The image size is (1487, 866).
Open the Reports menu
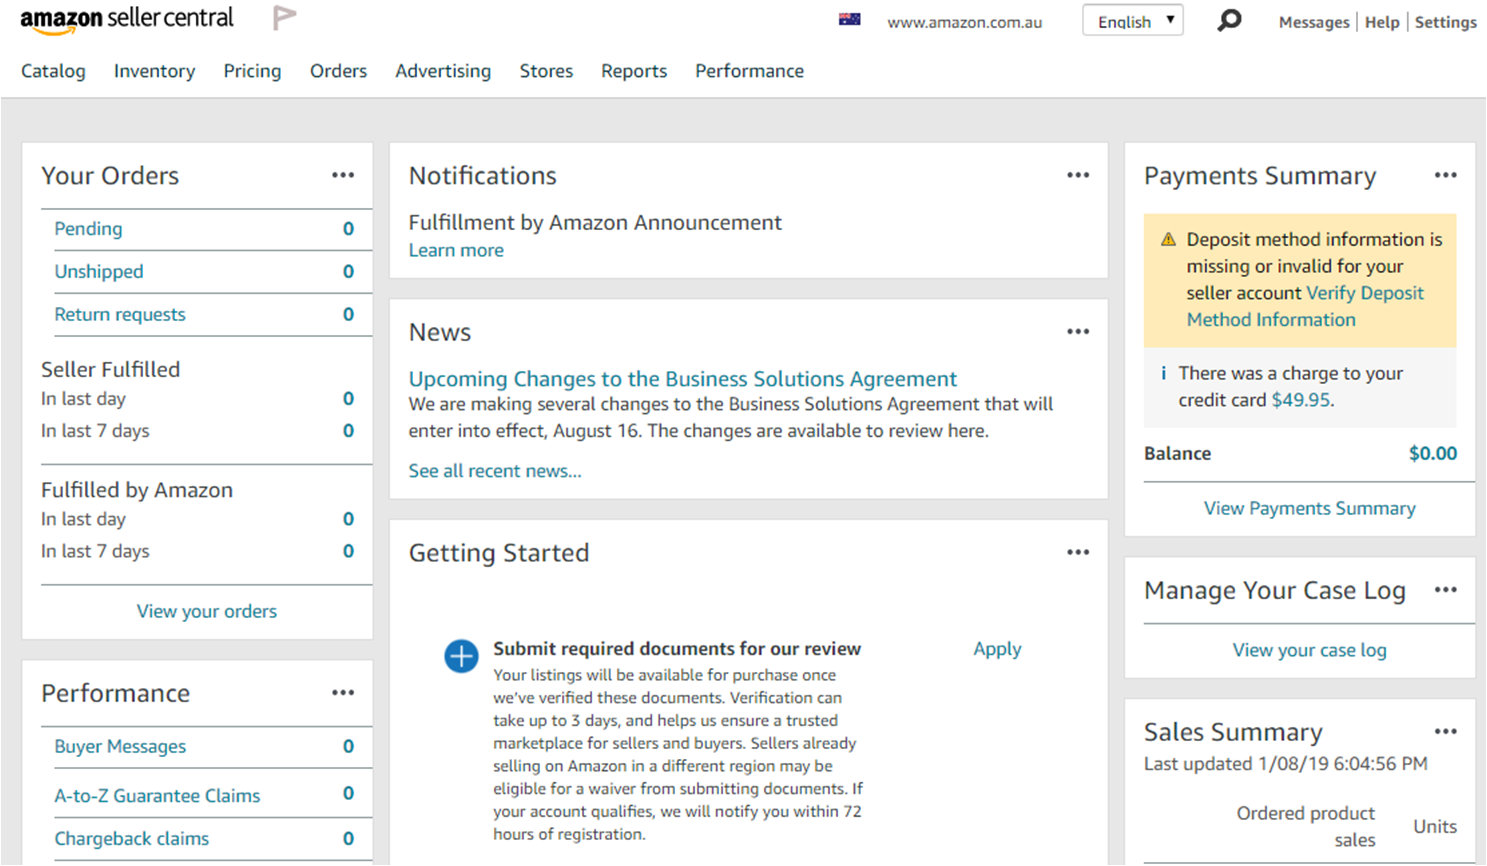[633, 71]
